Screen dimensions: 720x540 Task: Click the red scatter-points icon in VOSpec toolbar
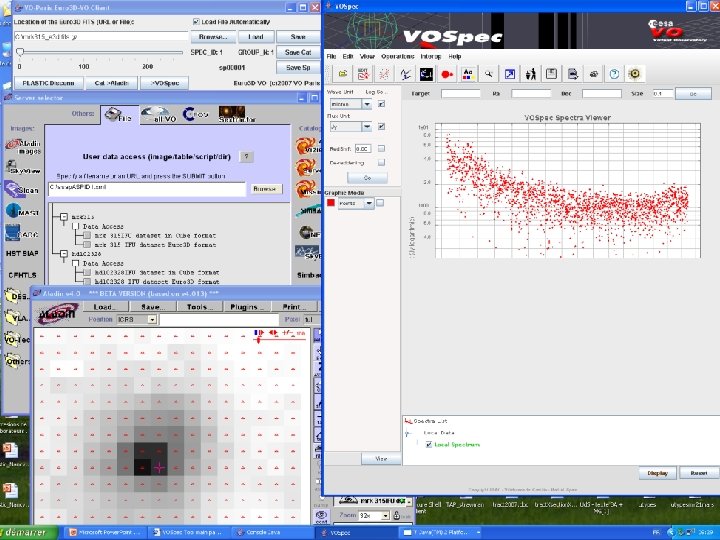pyautogui.click(x=384, y=74)
